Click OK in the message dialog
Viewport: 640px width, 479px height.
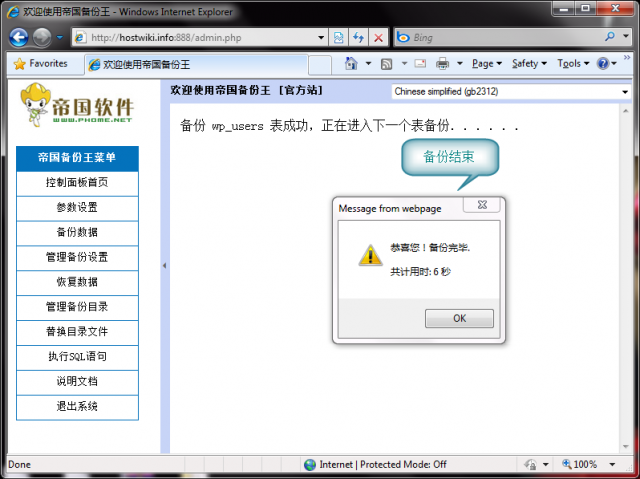pyautogui.click(x=459, y=318)
